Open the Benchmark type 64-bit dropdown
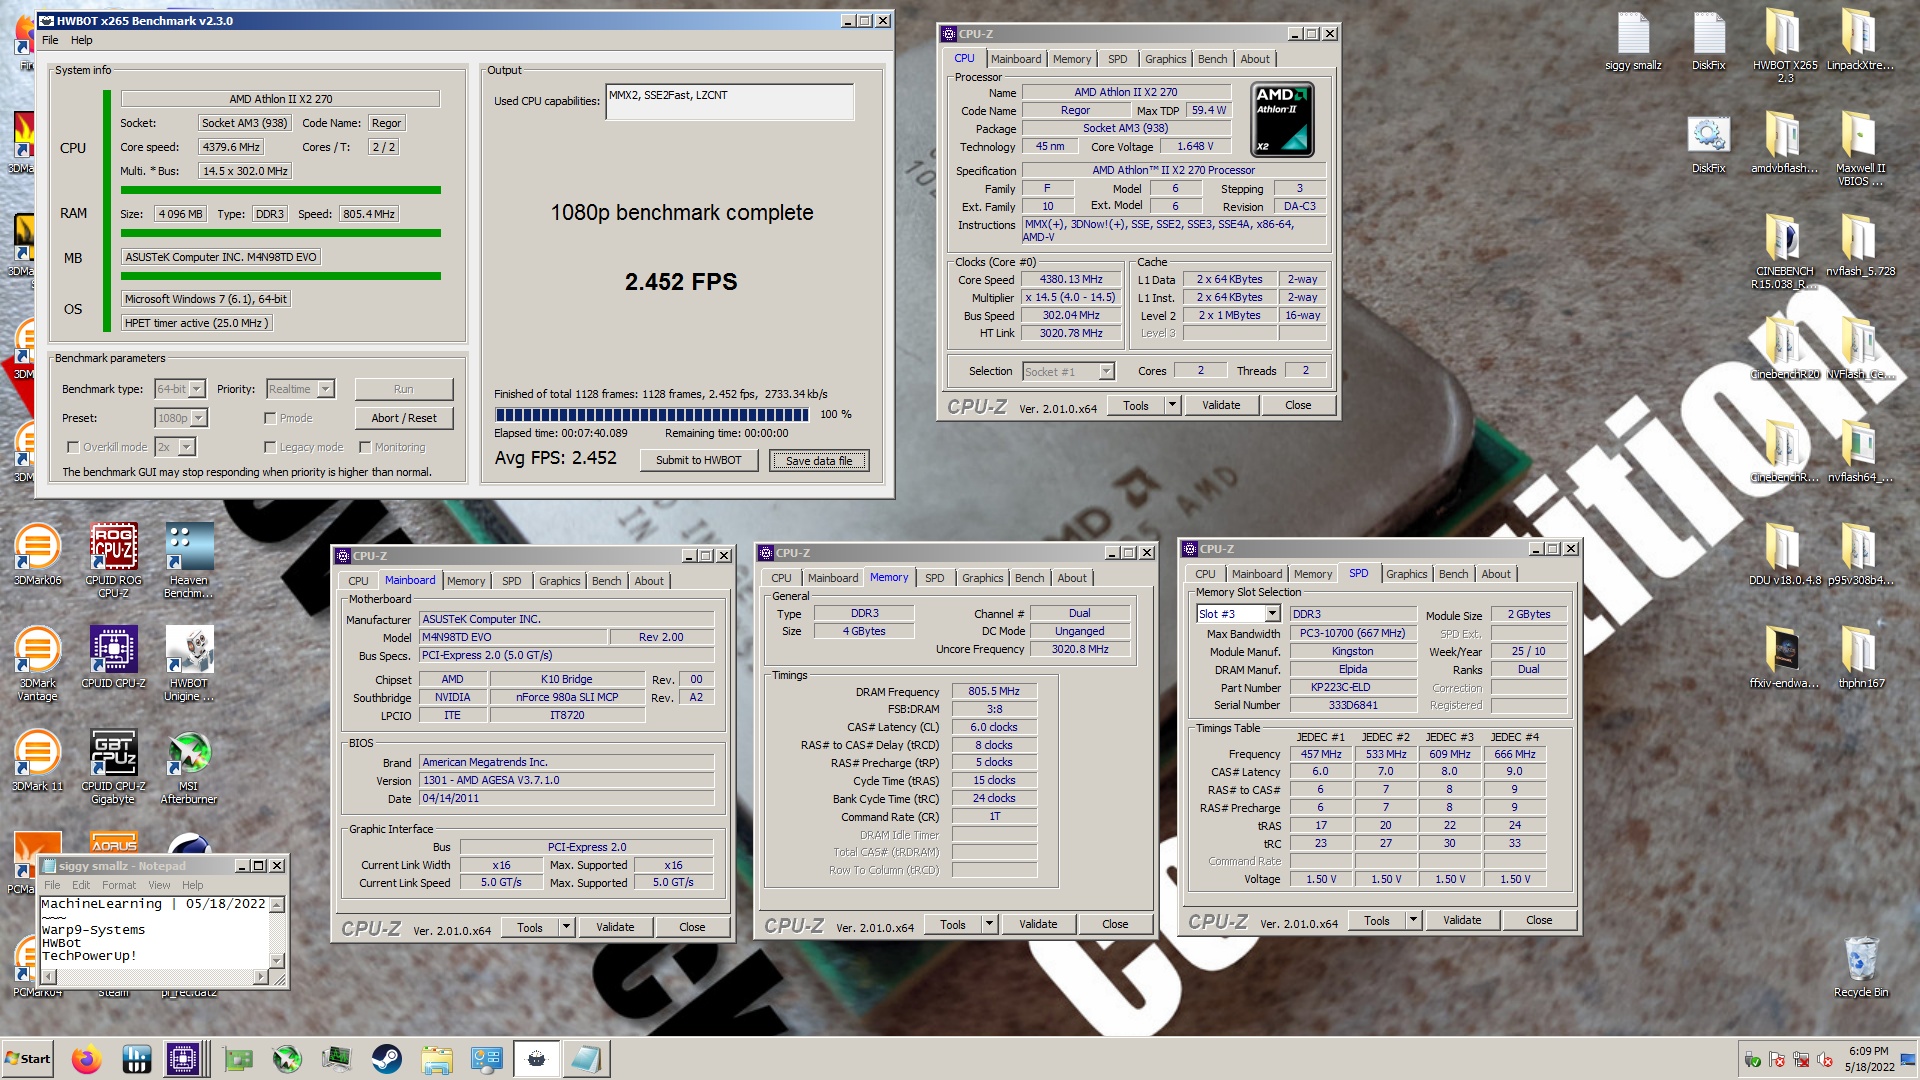Screen dimensions: 1920x1080 pos(180,389)
